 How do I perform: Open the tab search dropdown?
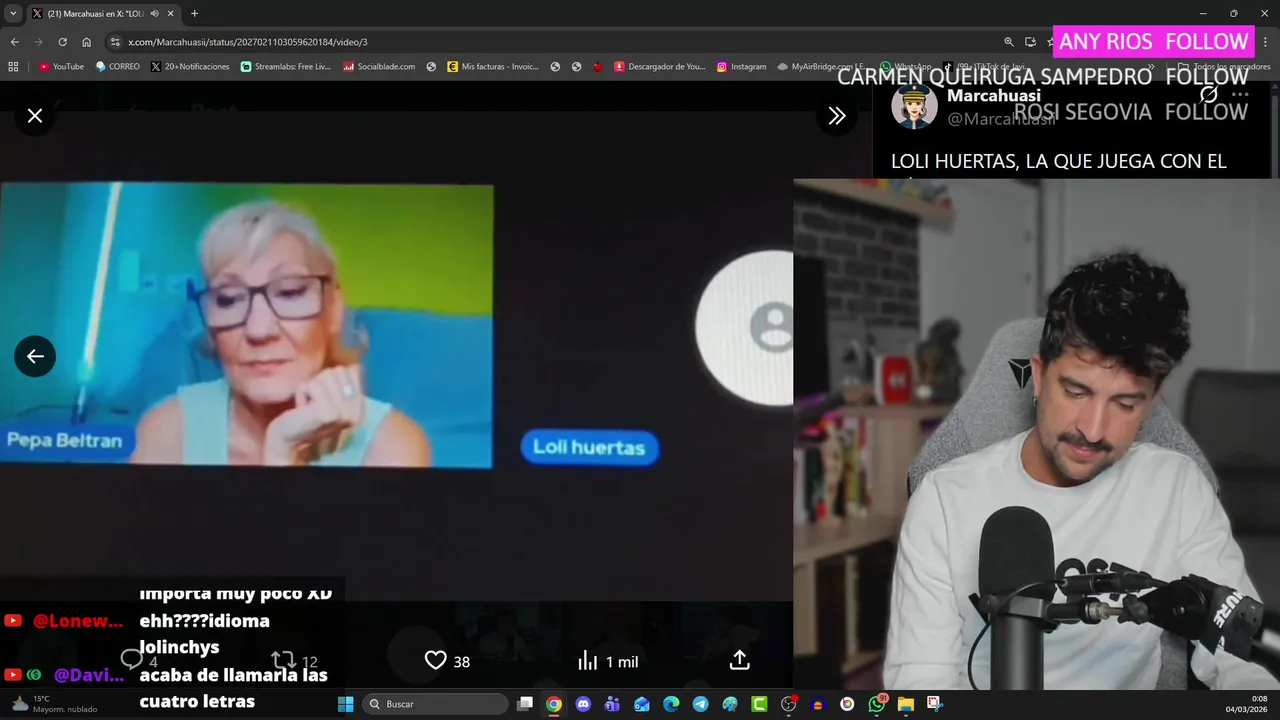(13, 13)
